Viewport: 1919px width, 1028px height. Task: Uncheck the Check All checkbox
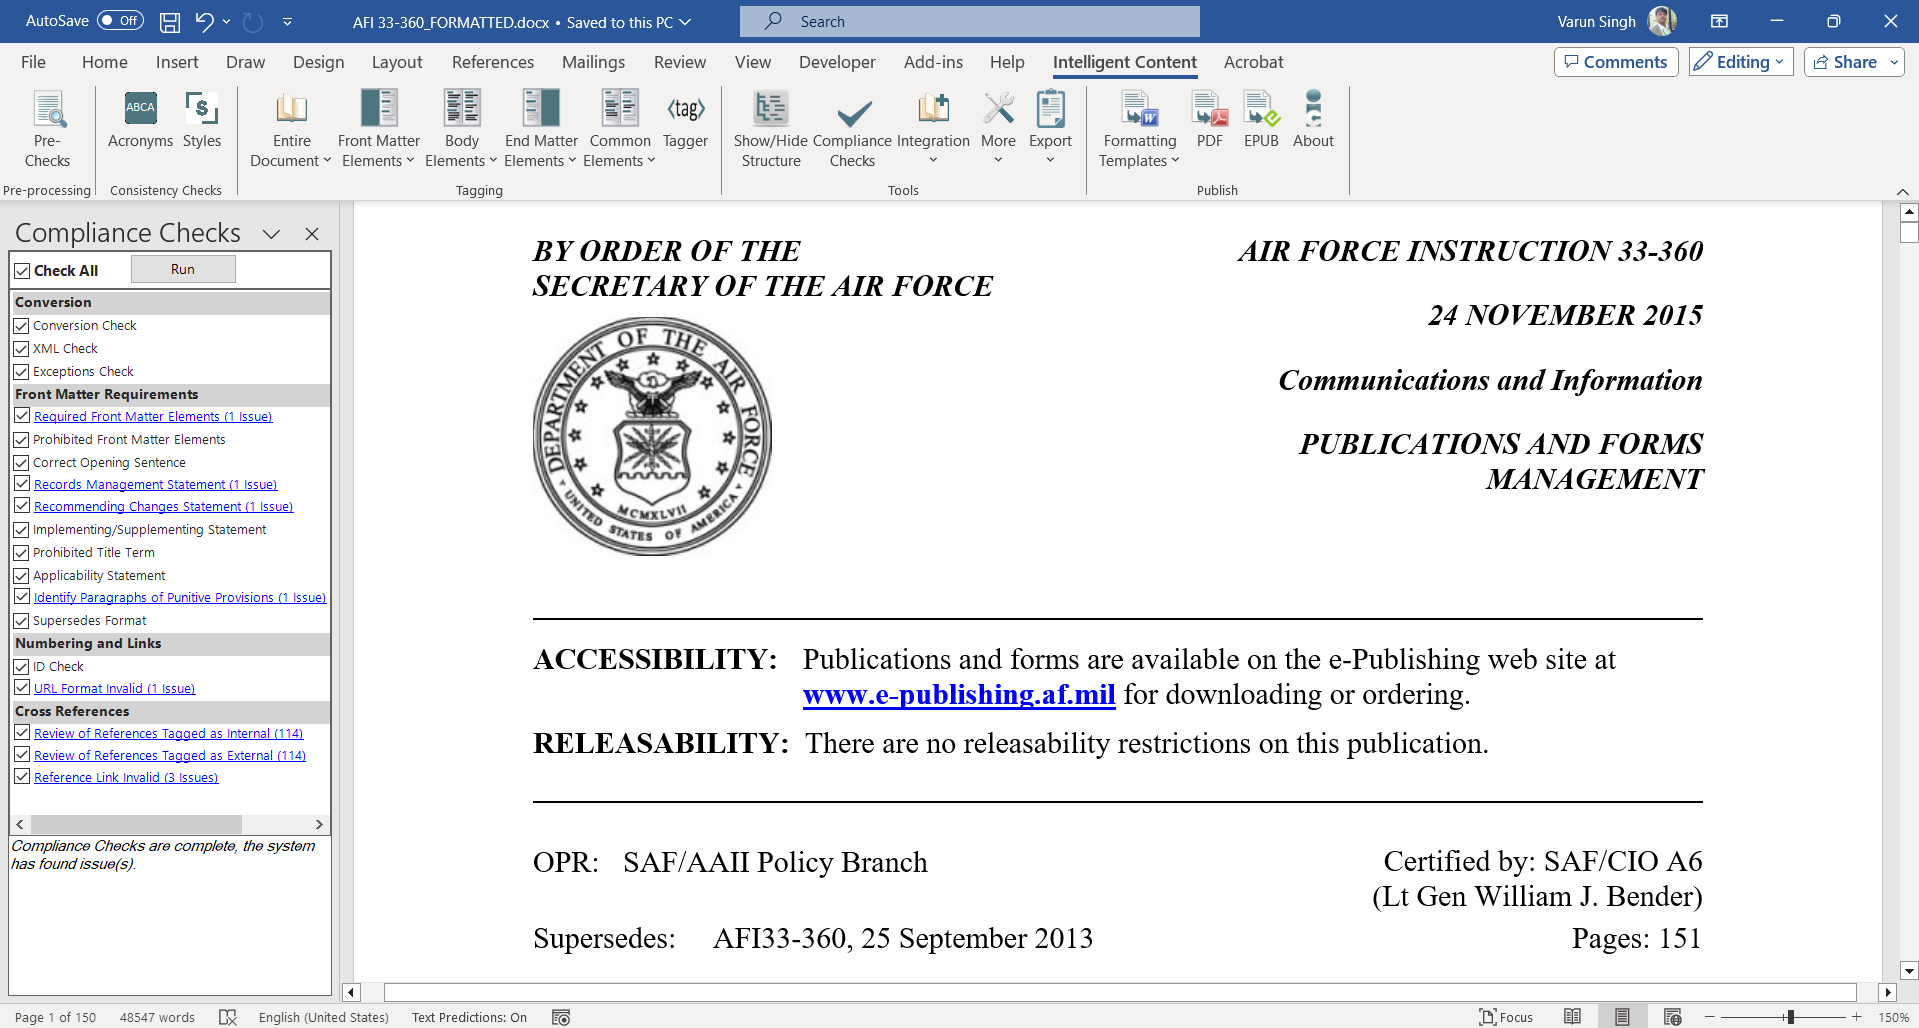coord(23,271)
